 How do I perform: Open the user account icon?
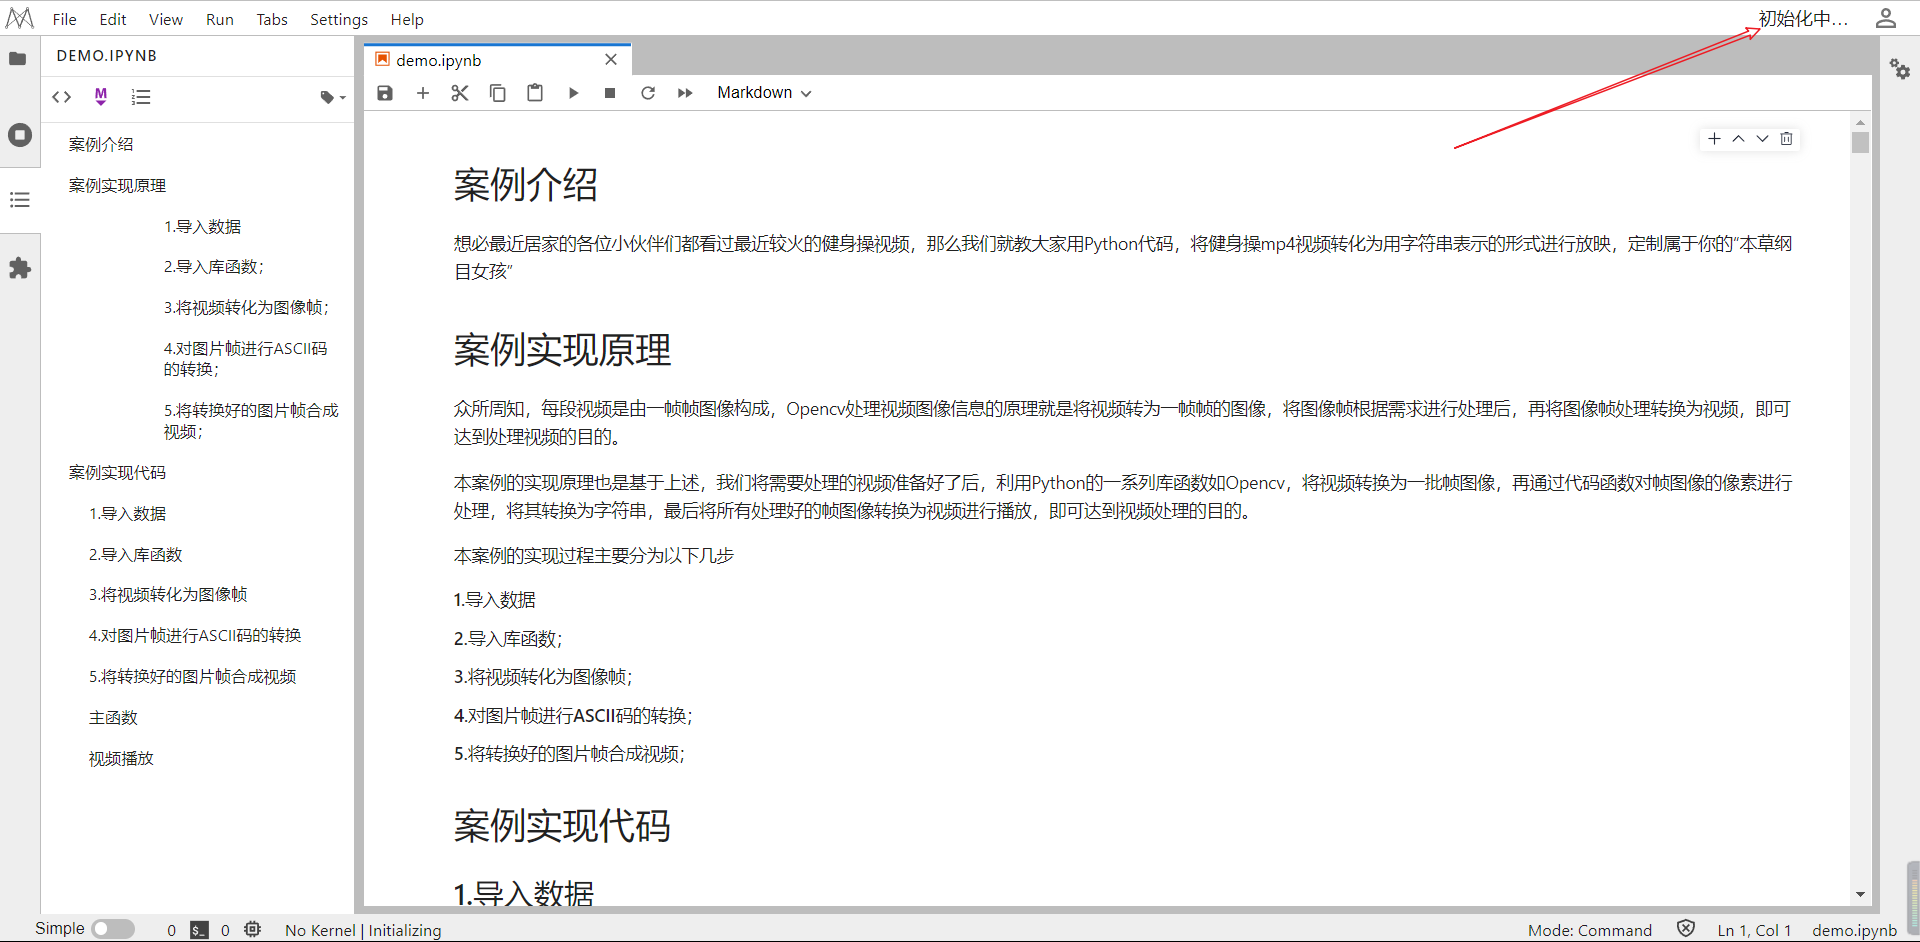click(x=1886, y=18)
